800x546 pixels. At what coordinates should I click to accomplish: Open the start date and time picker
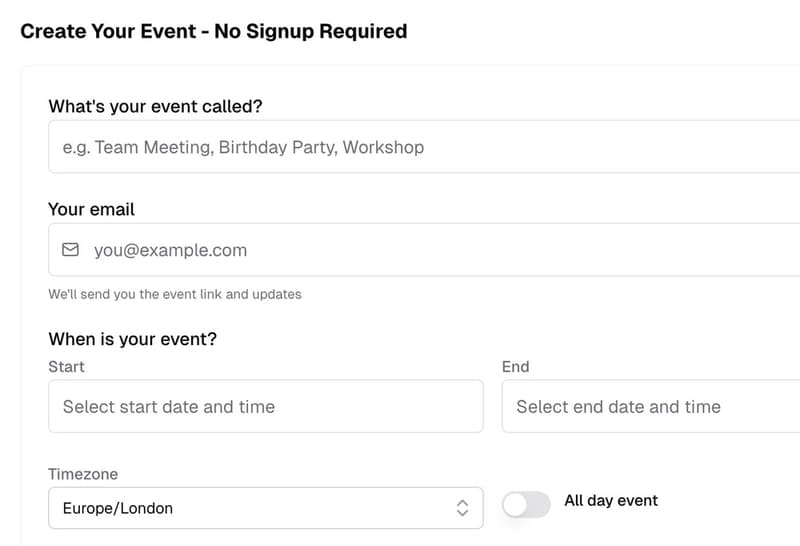point(265,406)
